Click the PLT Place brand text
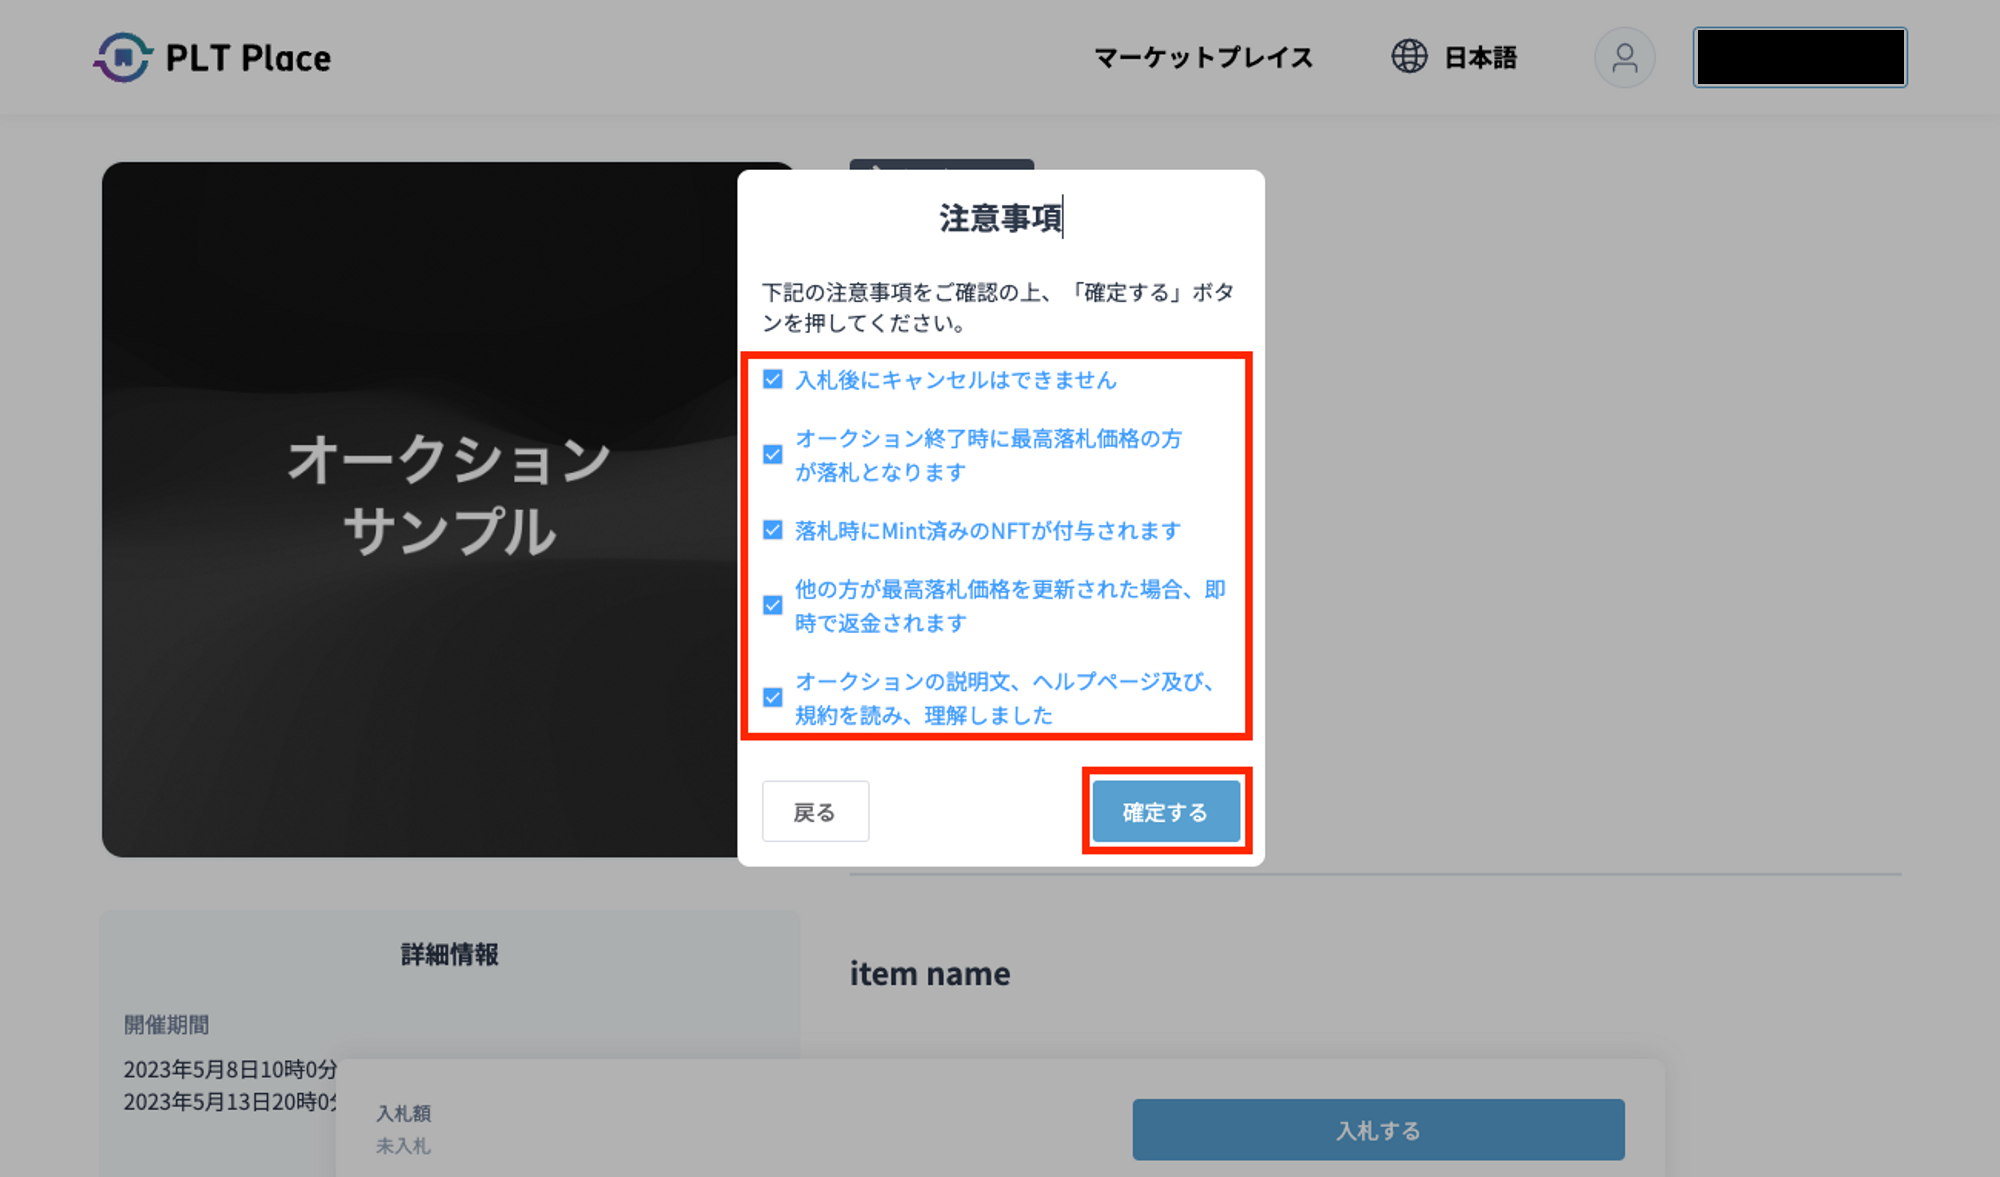The width and height of the screenshot is (2000, 1177). [x=248, y=58]
